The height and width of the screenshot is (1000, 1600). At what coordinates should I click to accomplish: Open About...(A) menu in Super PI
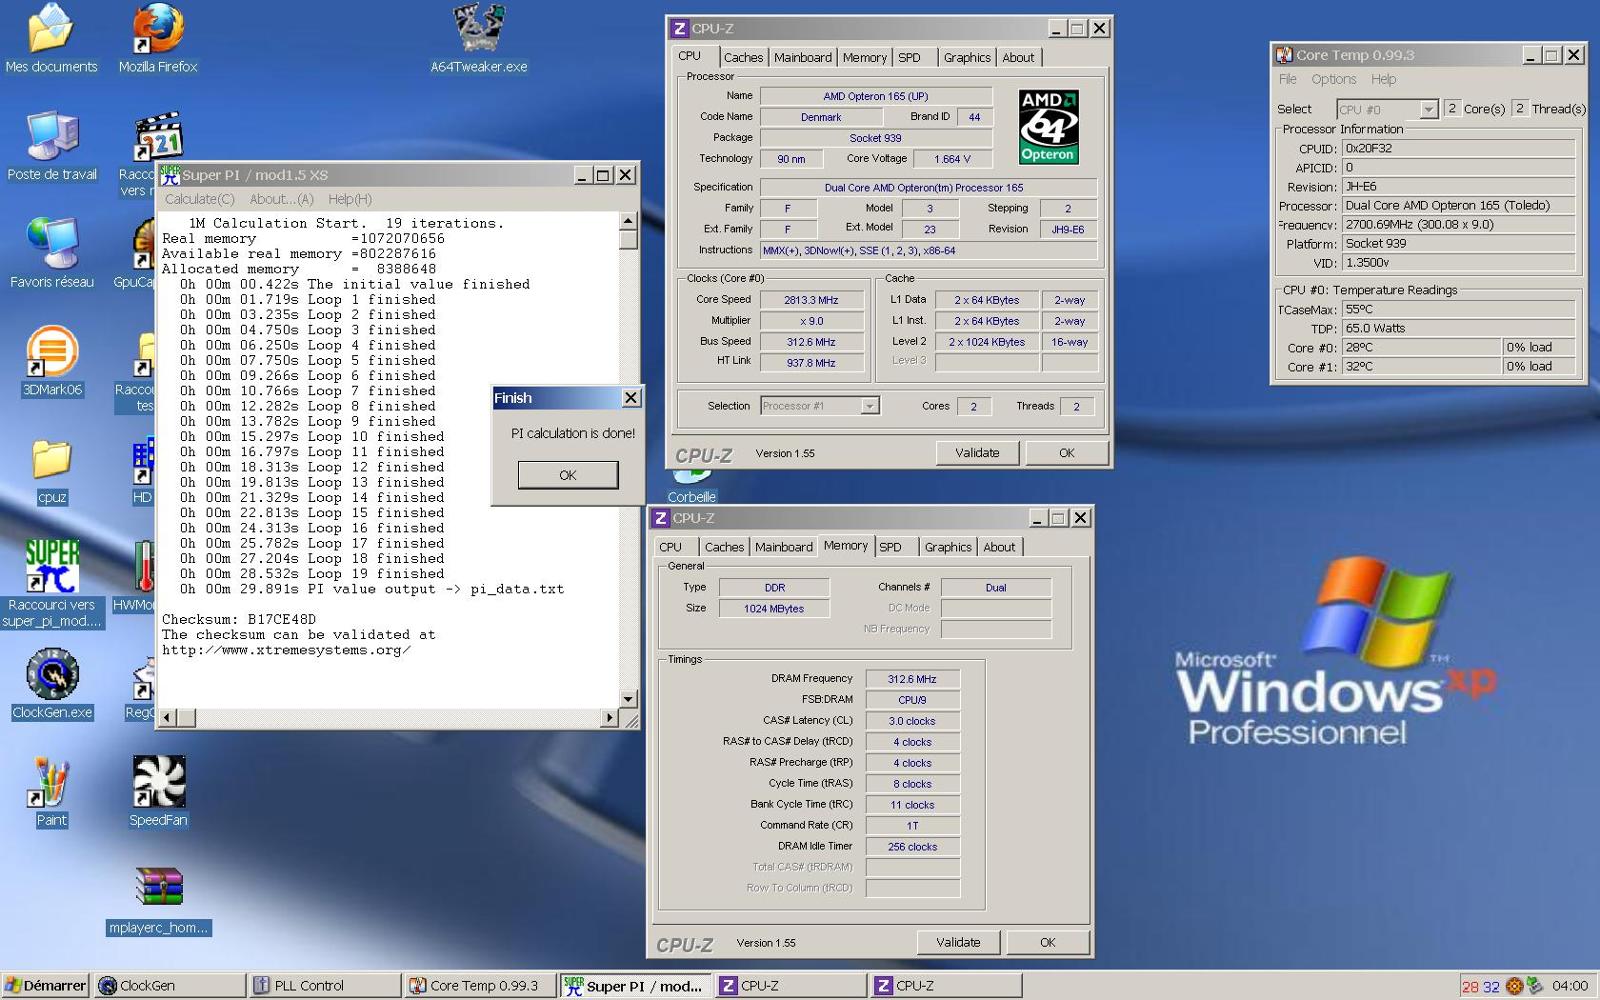tap(281, 199)
